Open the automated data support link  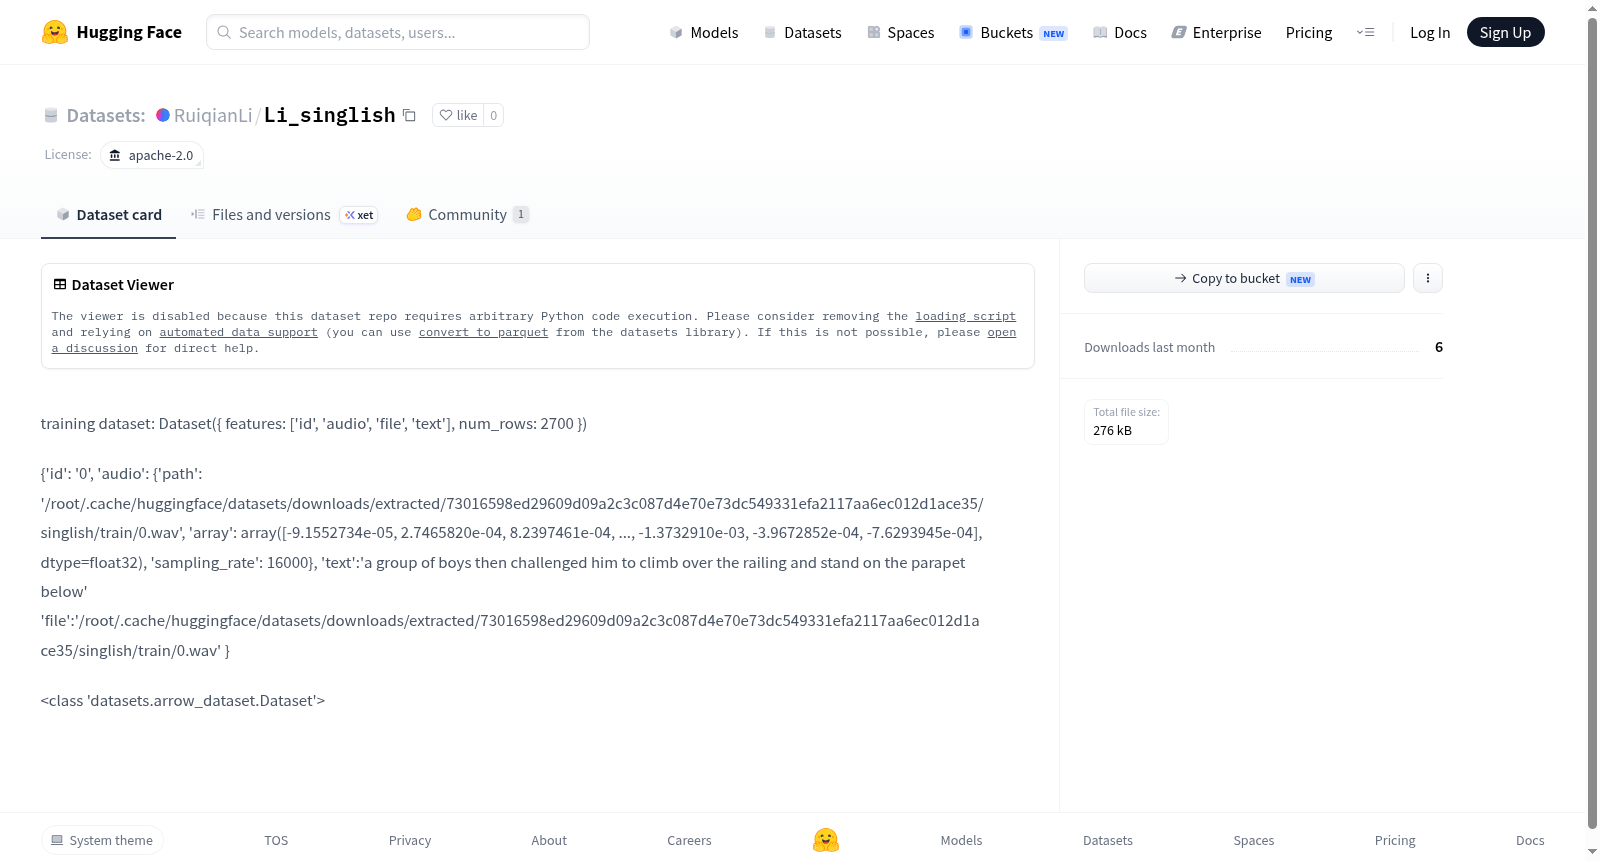coord(238,332)
